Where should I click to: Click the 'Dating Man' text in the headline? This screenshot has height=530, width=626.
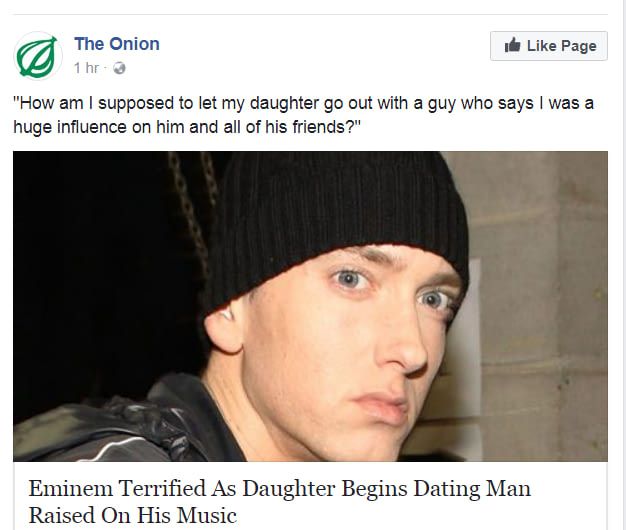[472, 488]
